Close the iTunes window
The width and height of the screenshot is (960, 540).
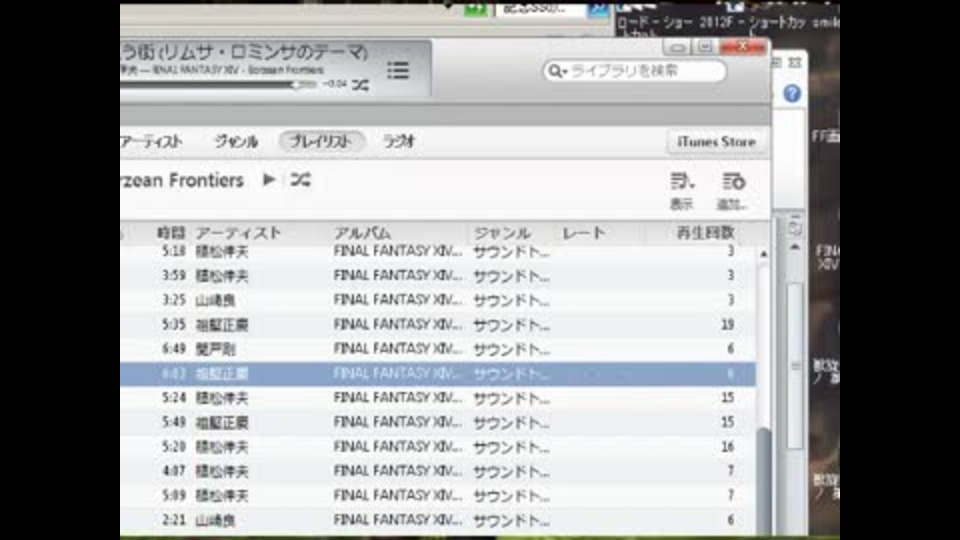point(743,47)
